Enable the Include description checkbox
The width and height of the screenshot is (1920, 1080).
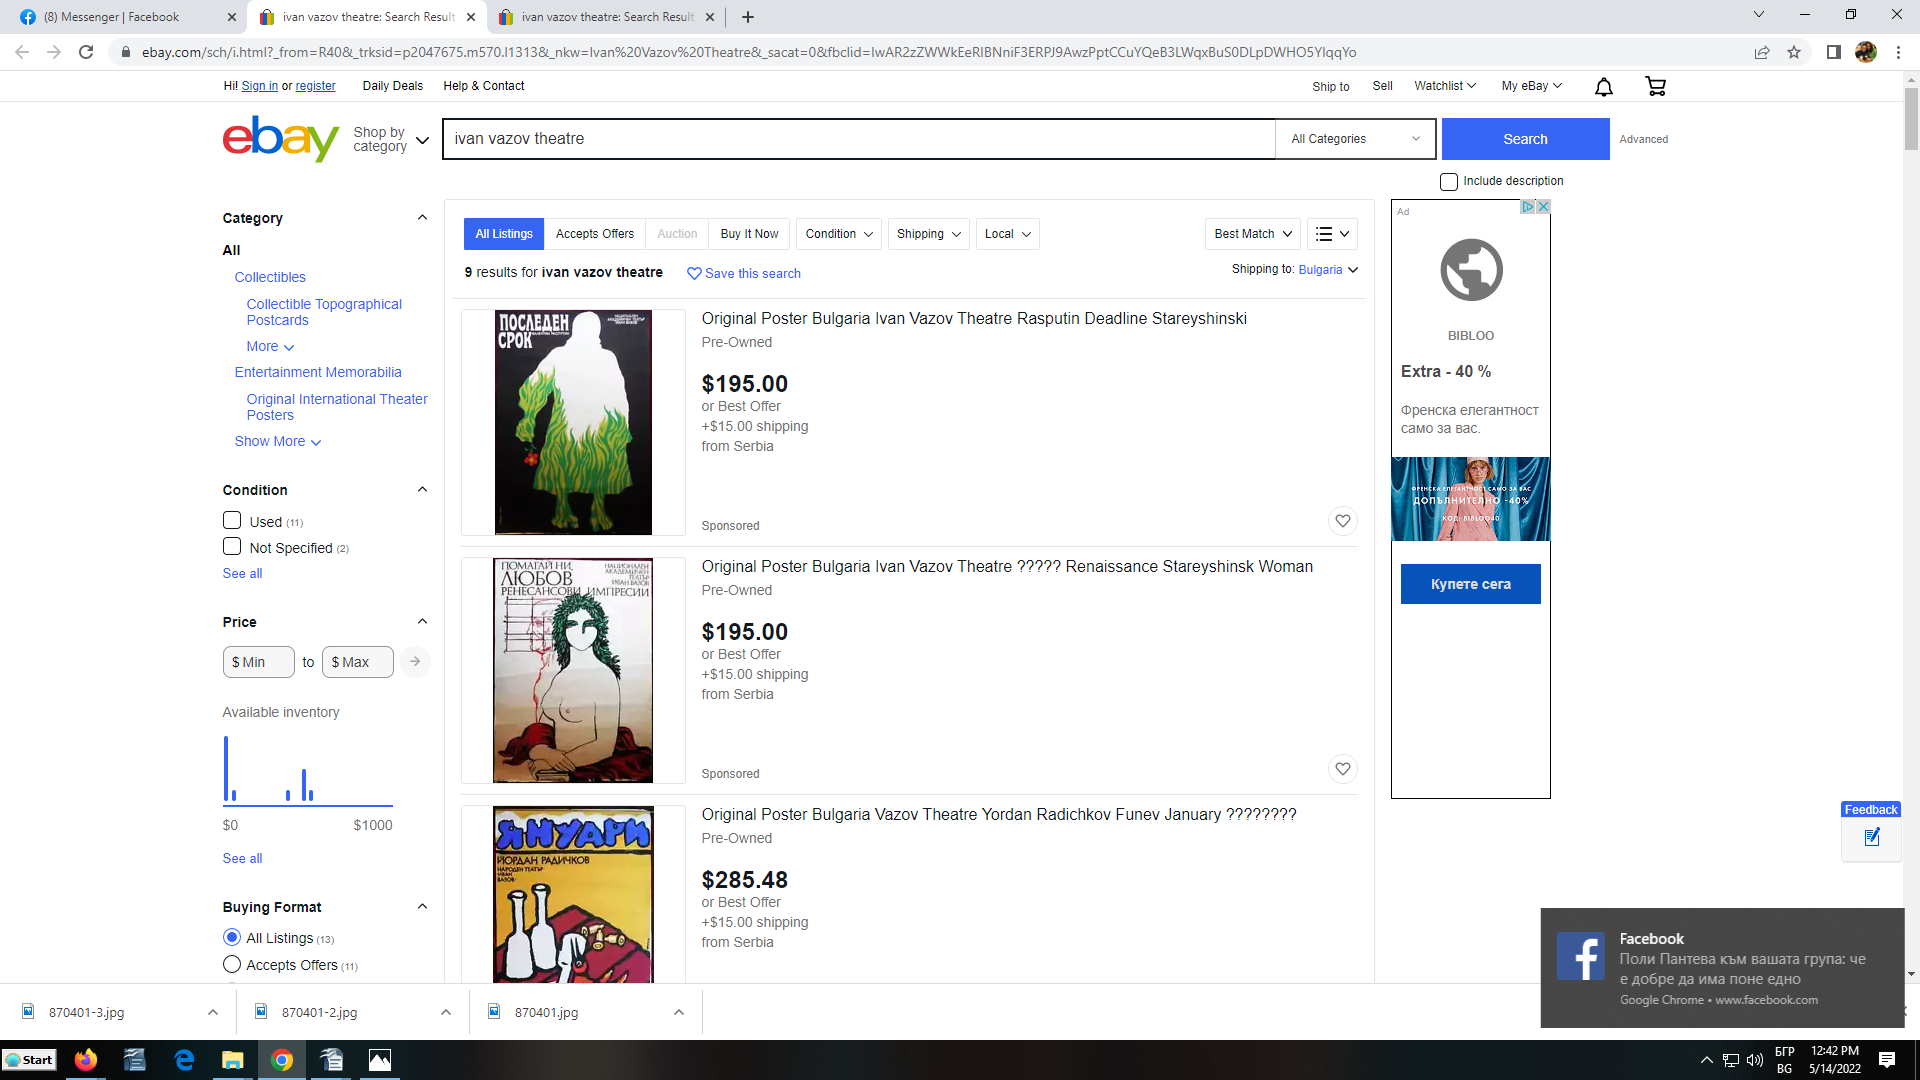click(1448, 182)
